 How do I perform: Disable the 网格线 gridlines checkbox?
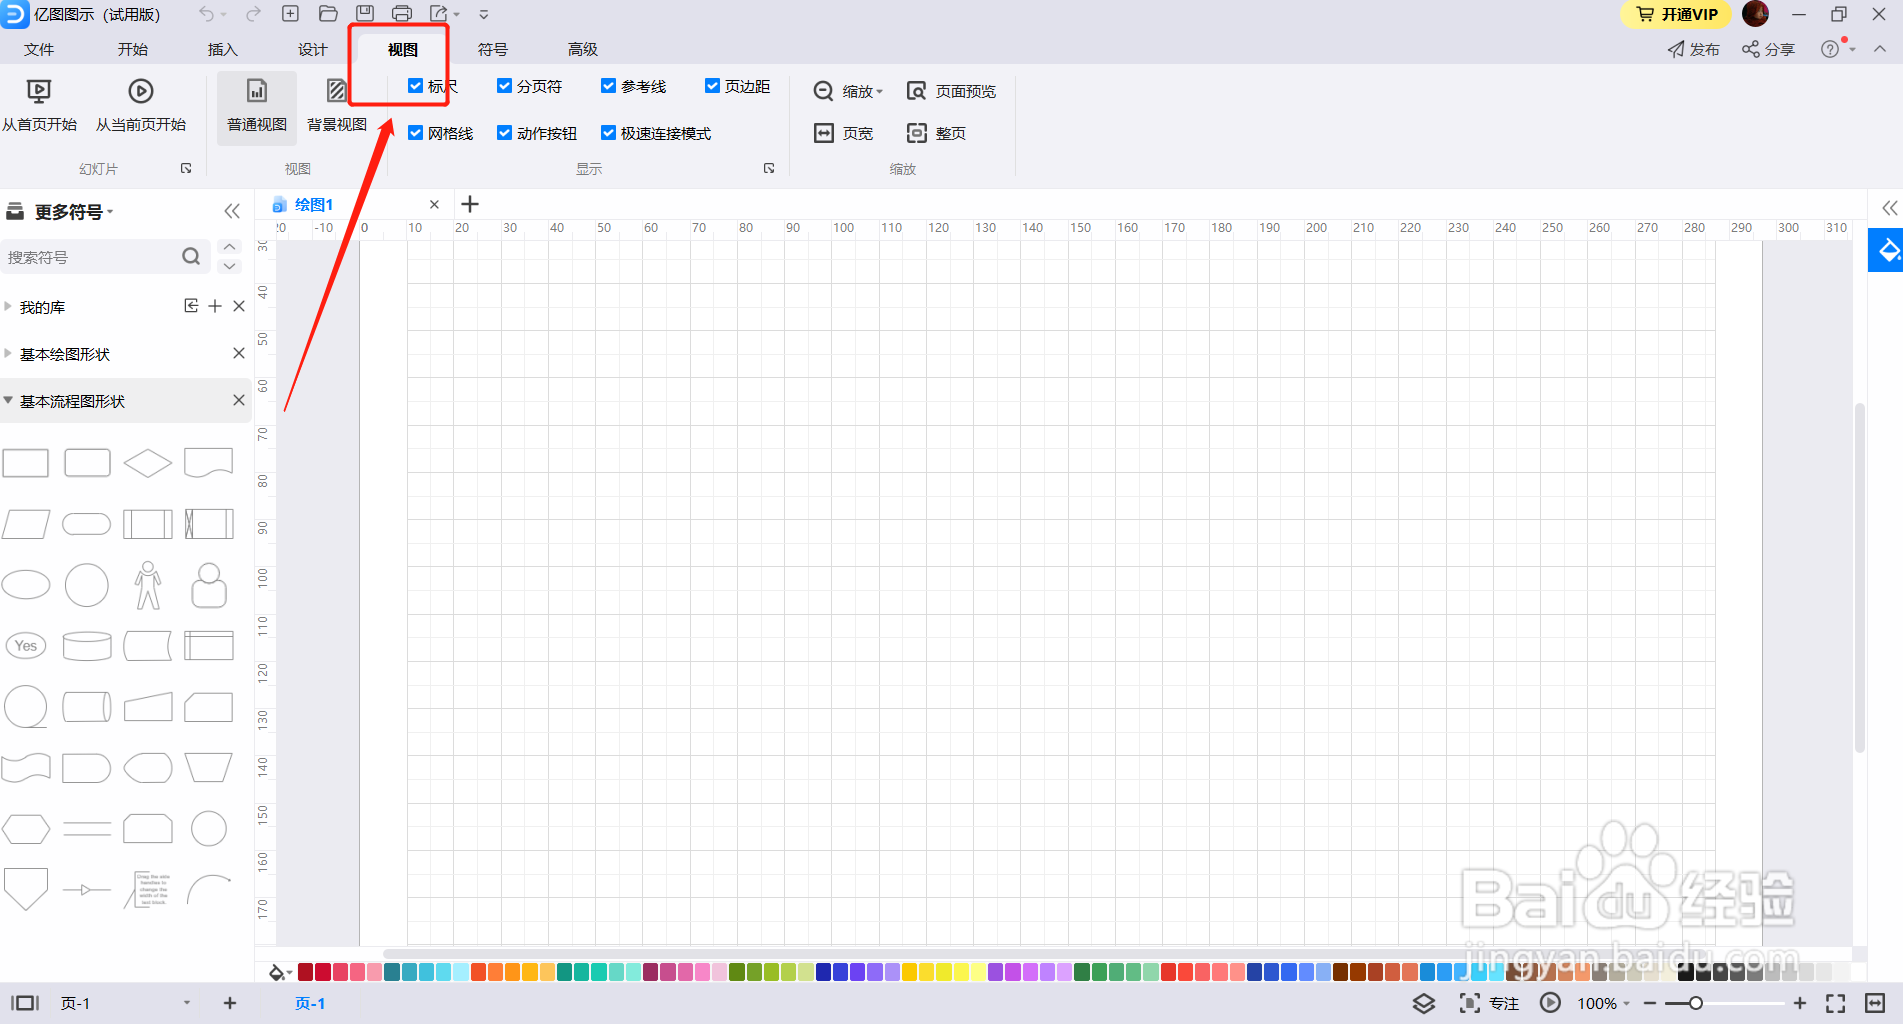415,133
